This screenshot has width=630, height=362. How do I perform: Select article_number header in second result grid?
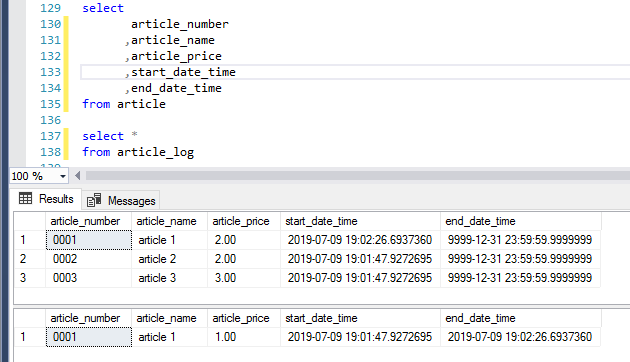point(88,318)
